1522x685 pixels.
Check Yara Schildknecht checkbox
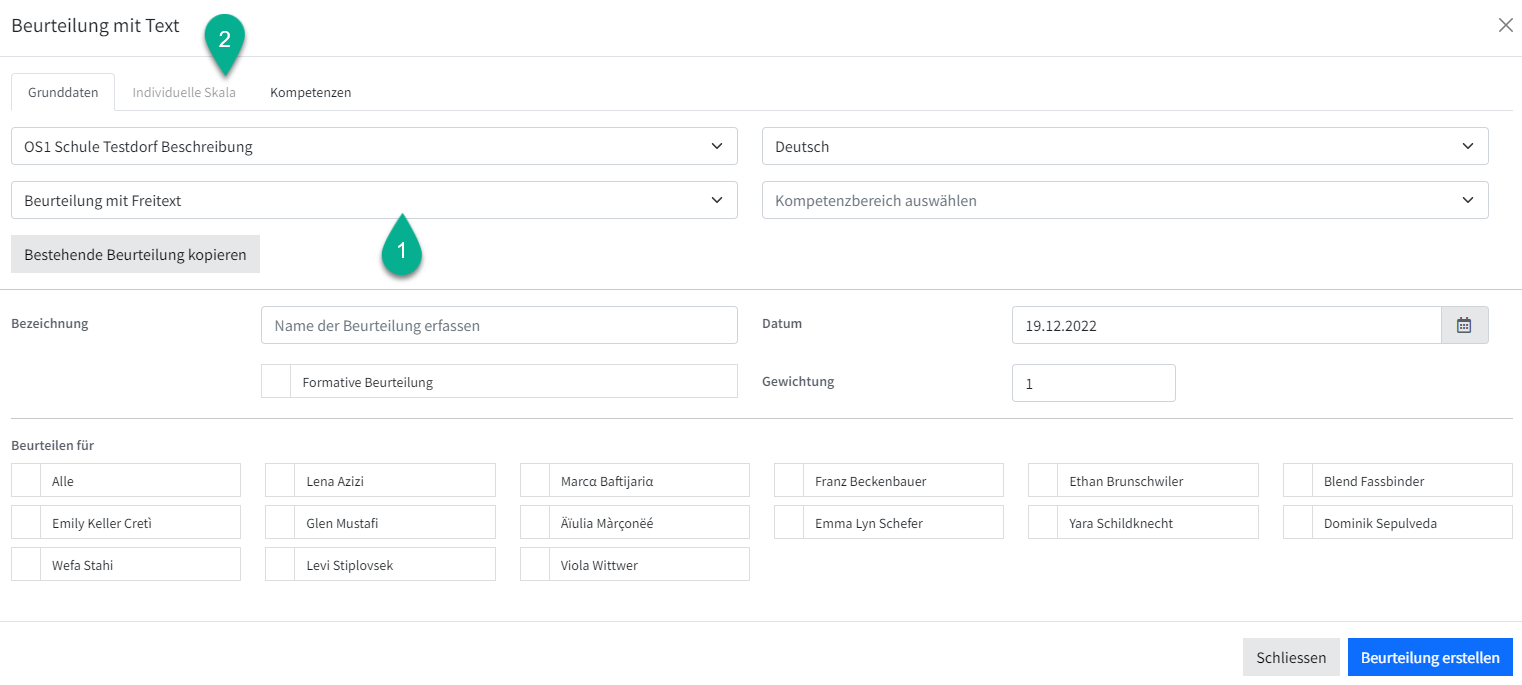pyautogui.click(x=1043, y=522)
